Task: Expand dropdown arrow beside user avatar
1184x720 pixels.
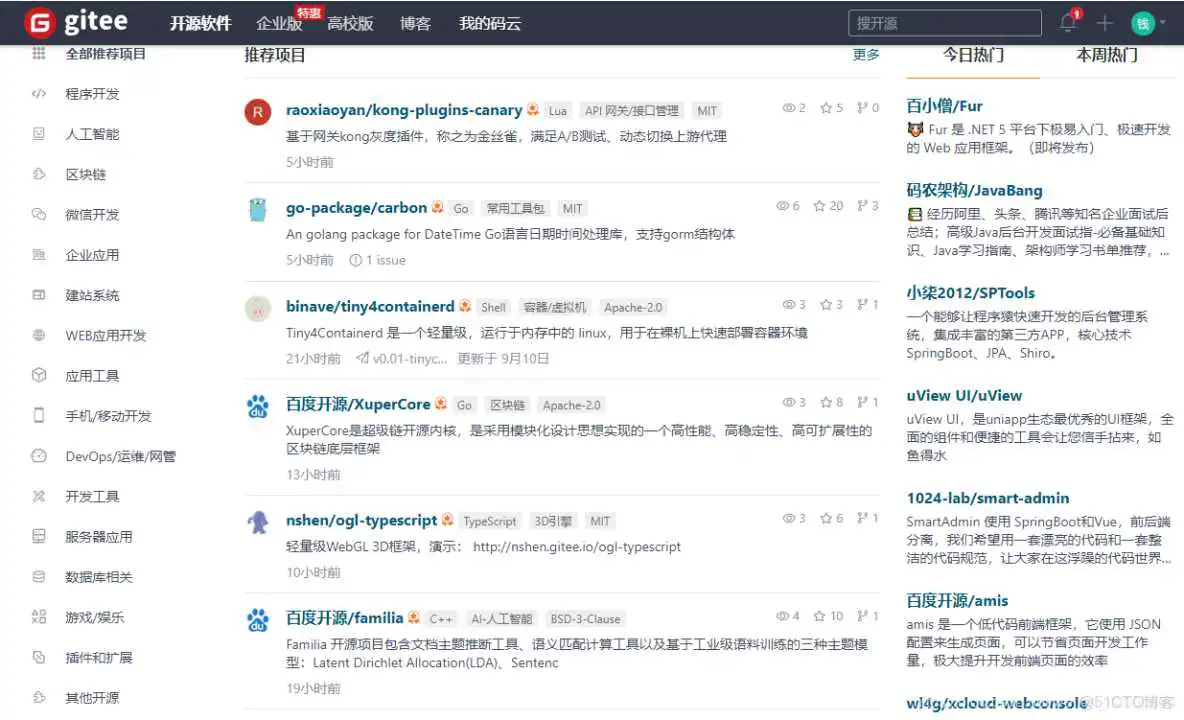Action: pos(1163,23)
